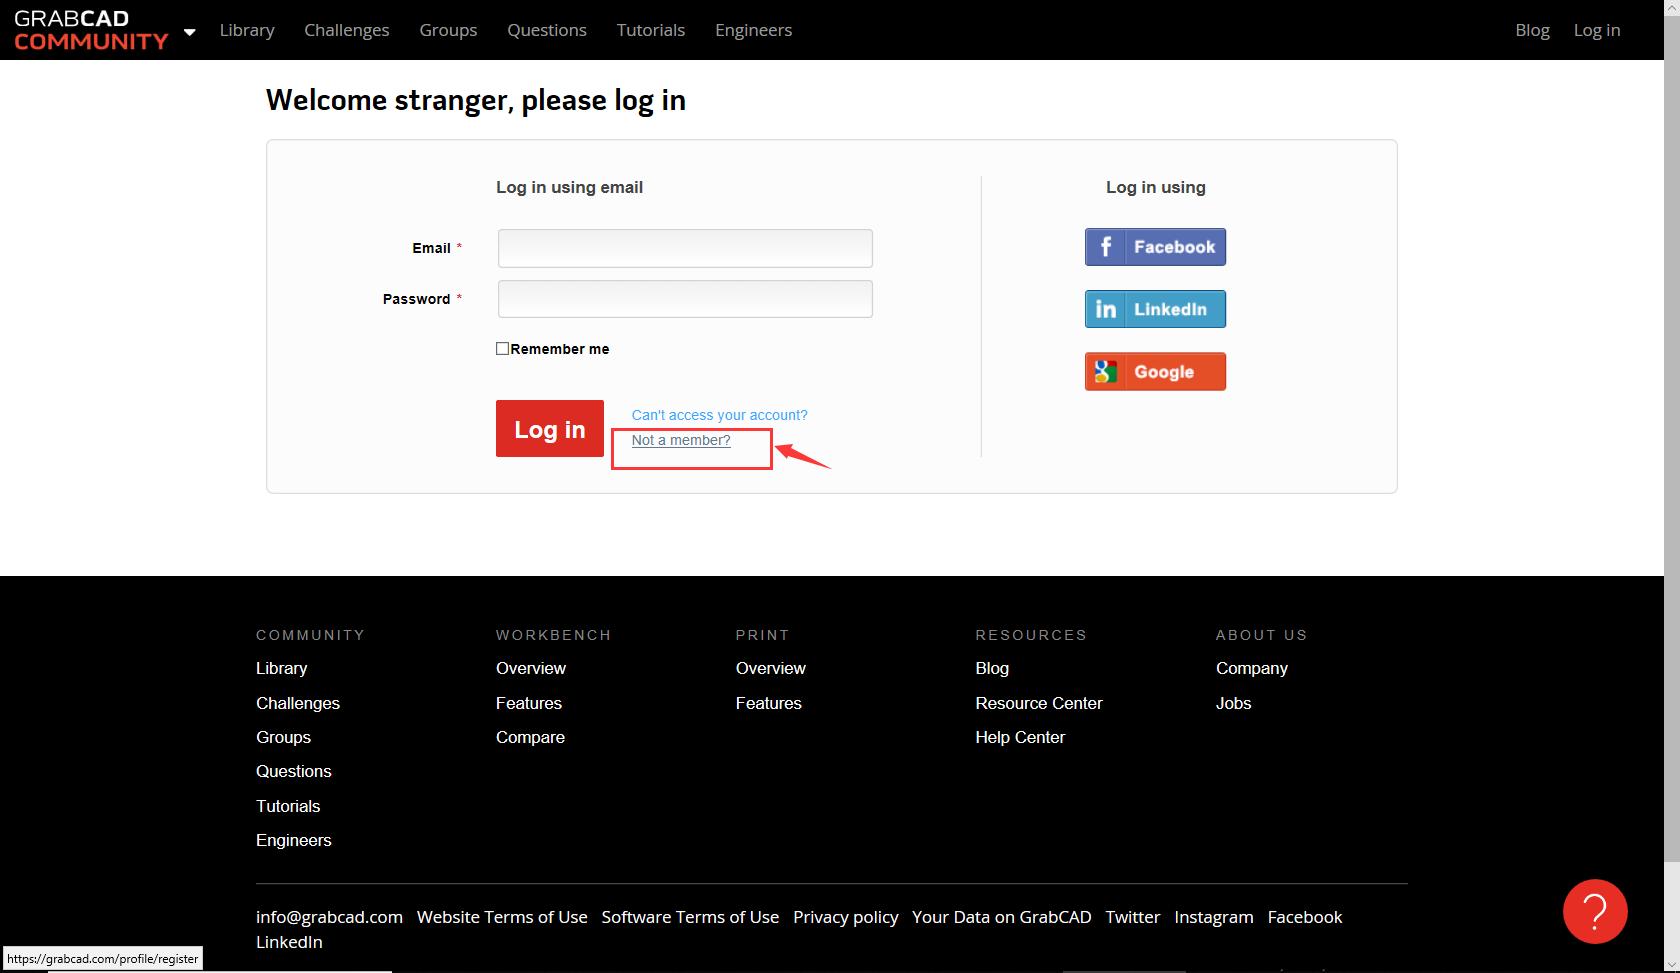1680x973 pixels.
Task: Go to Tutorials in top navigation bar
Action: click(650, 30)
